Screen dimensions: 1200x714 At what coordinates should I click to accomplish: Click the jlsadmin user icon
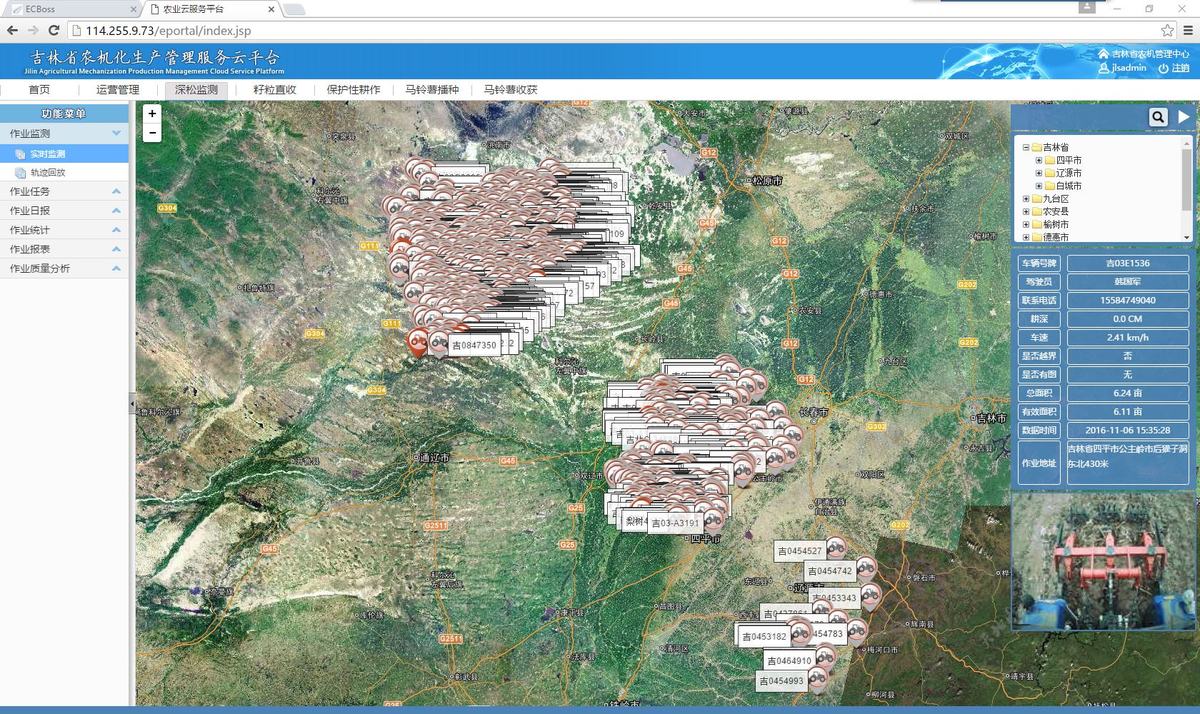pos(1103,68)
